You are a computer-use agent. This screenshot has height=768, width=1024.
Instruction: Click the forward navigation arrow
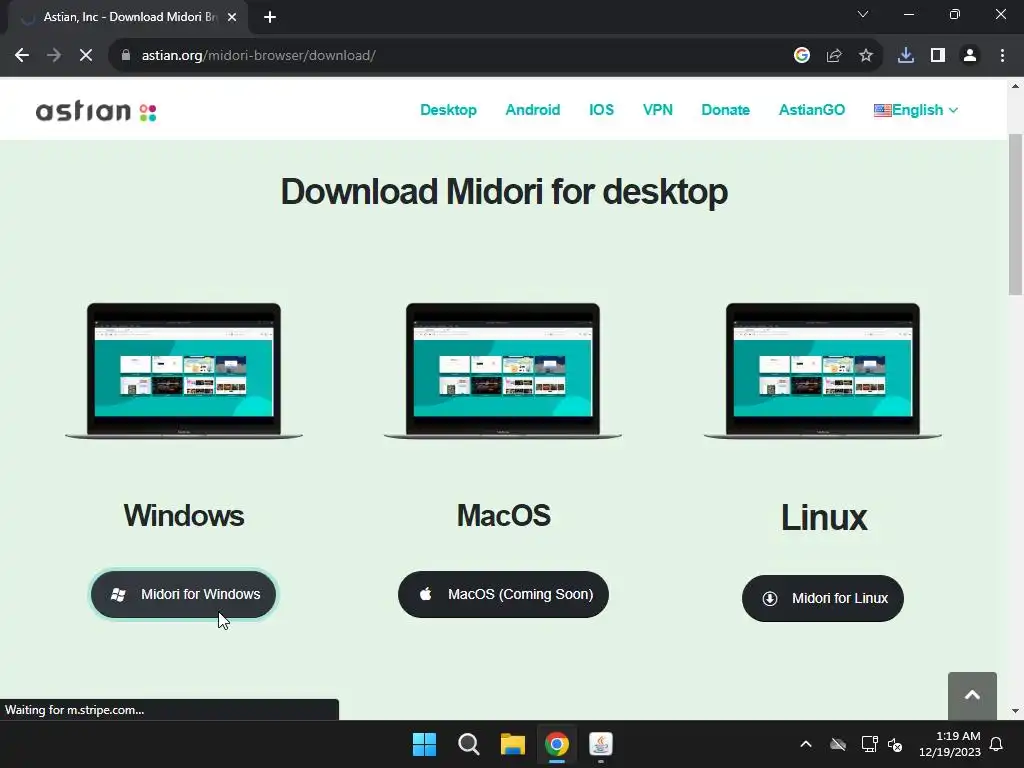(54, 56)
